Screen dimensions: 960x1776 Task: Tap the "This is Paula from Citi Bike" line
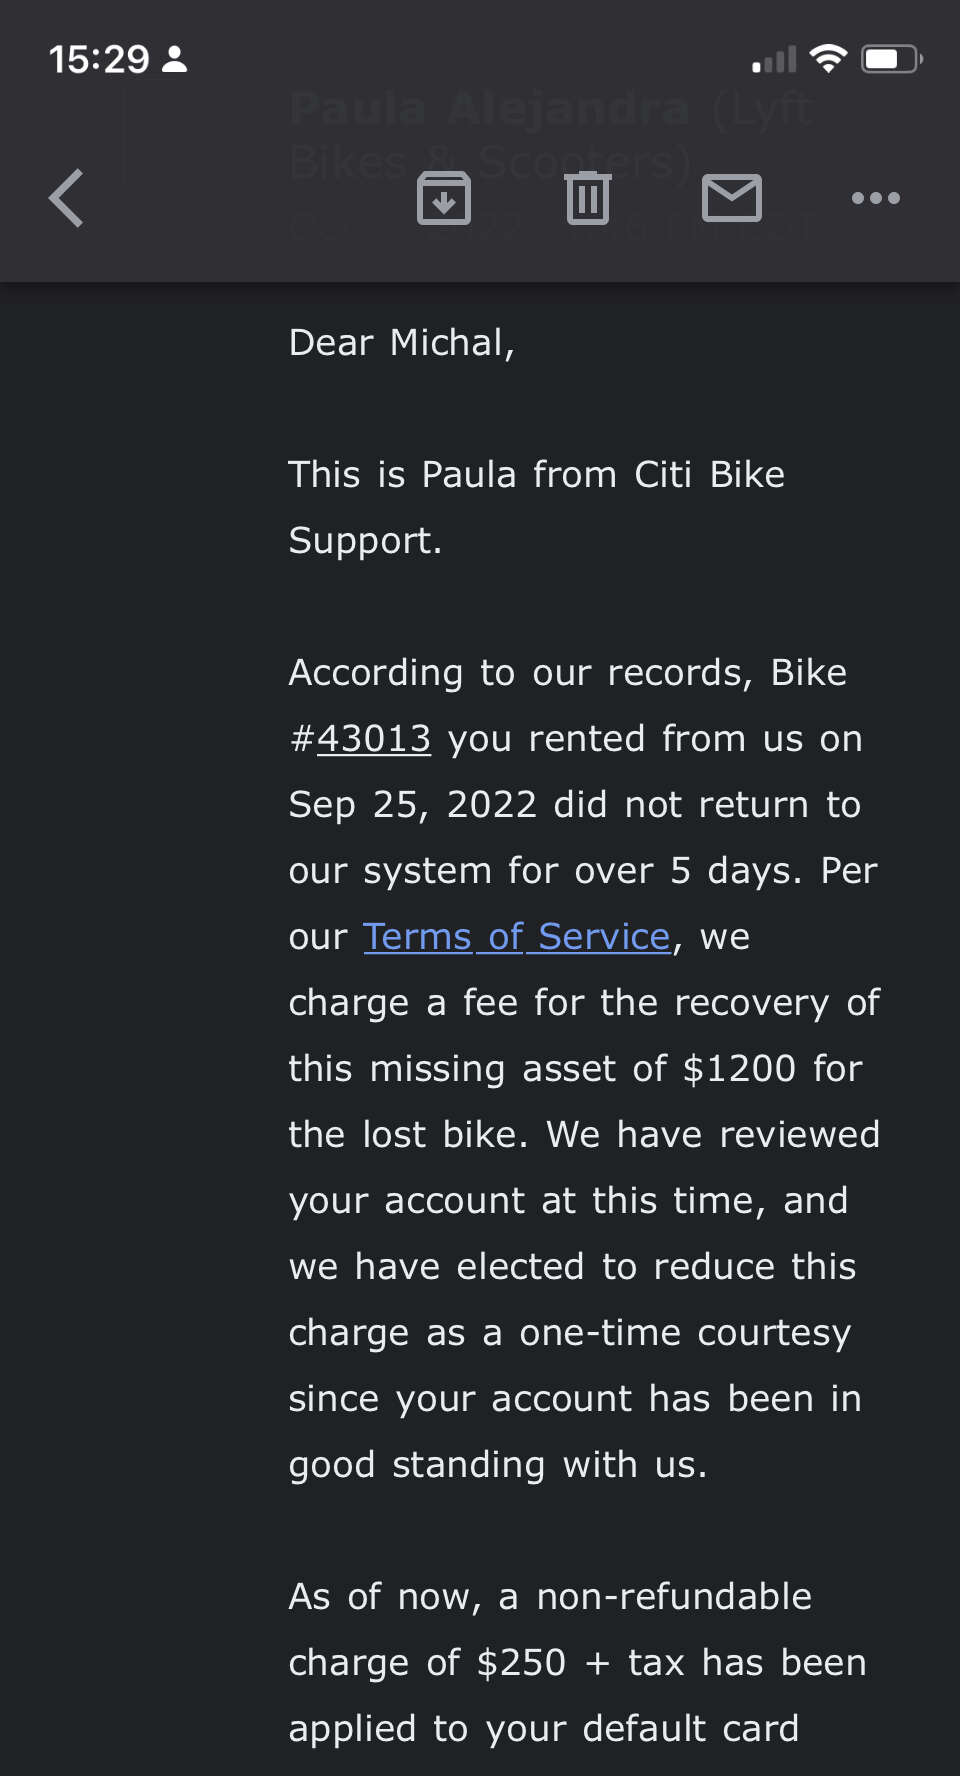537,475
